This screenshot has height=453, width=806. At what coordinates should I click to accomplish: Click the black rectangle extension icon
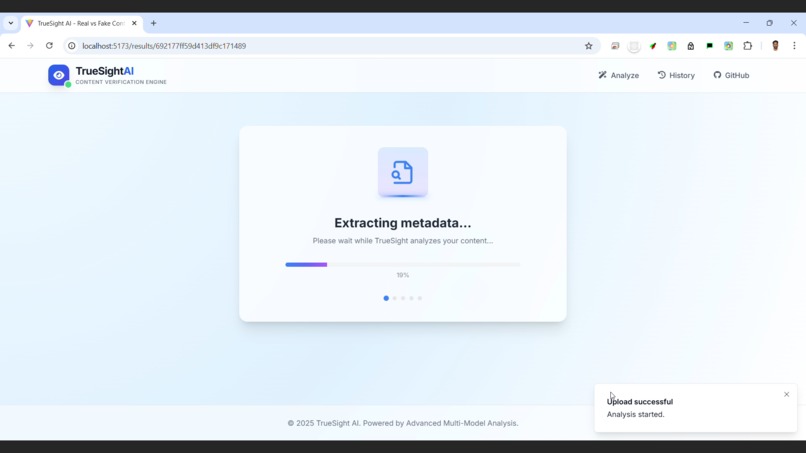click(x=709, y=46)
